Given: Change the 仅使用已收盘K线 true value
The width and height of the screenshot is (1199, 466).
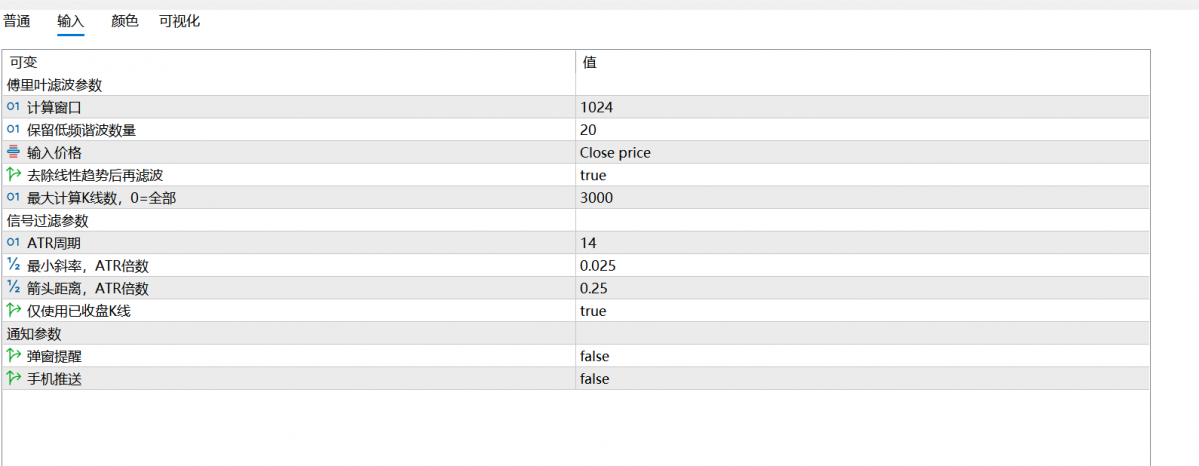Looking at the screenshot, I should [x=863, y=311].
